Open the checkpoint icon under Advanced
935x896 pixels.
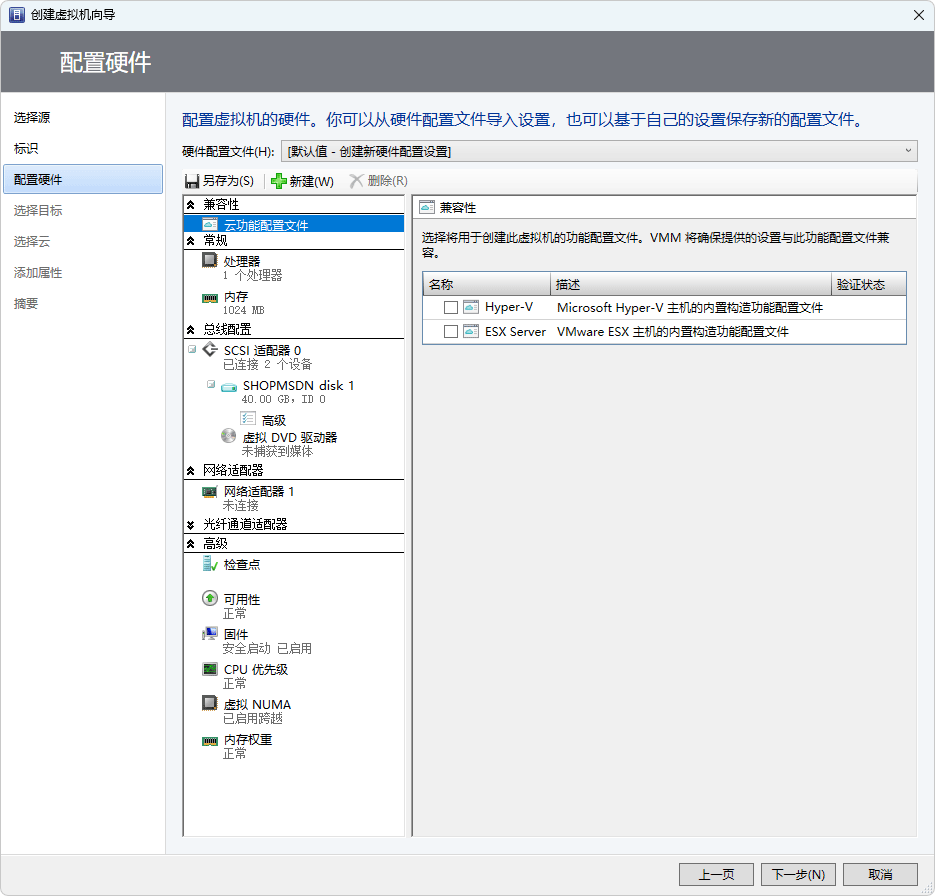coord(210,565)
